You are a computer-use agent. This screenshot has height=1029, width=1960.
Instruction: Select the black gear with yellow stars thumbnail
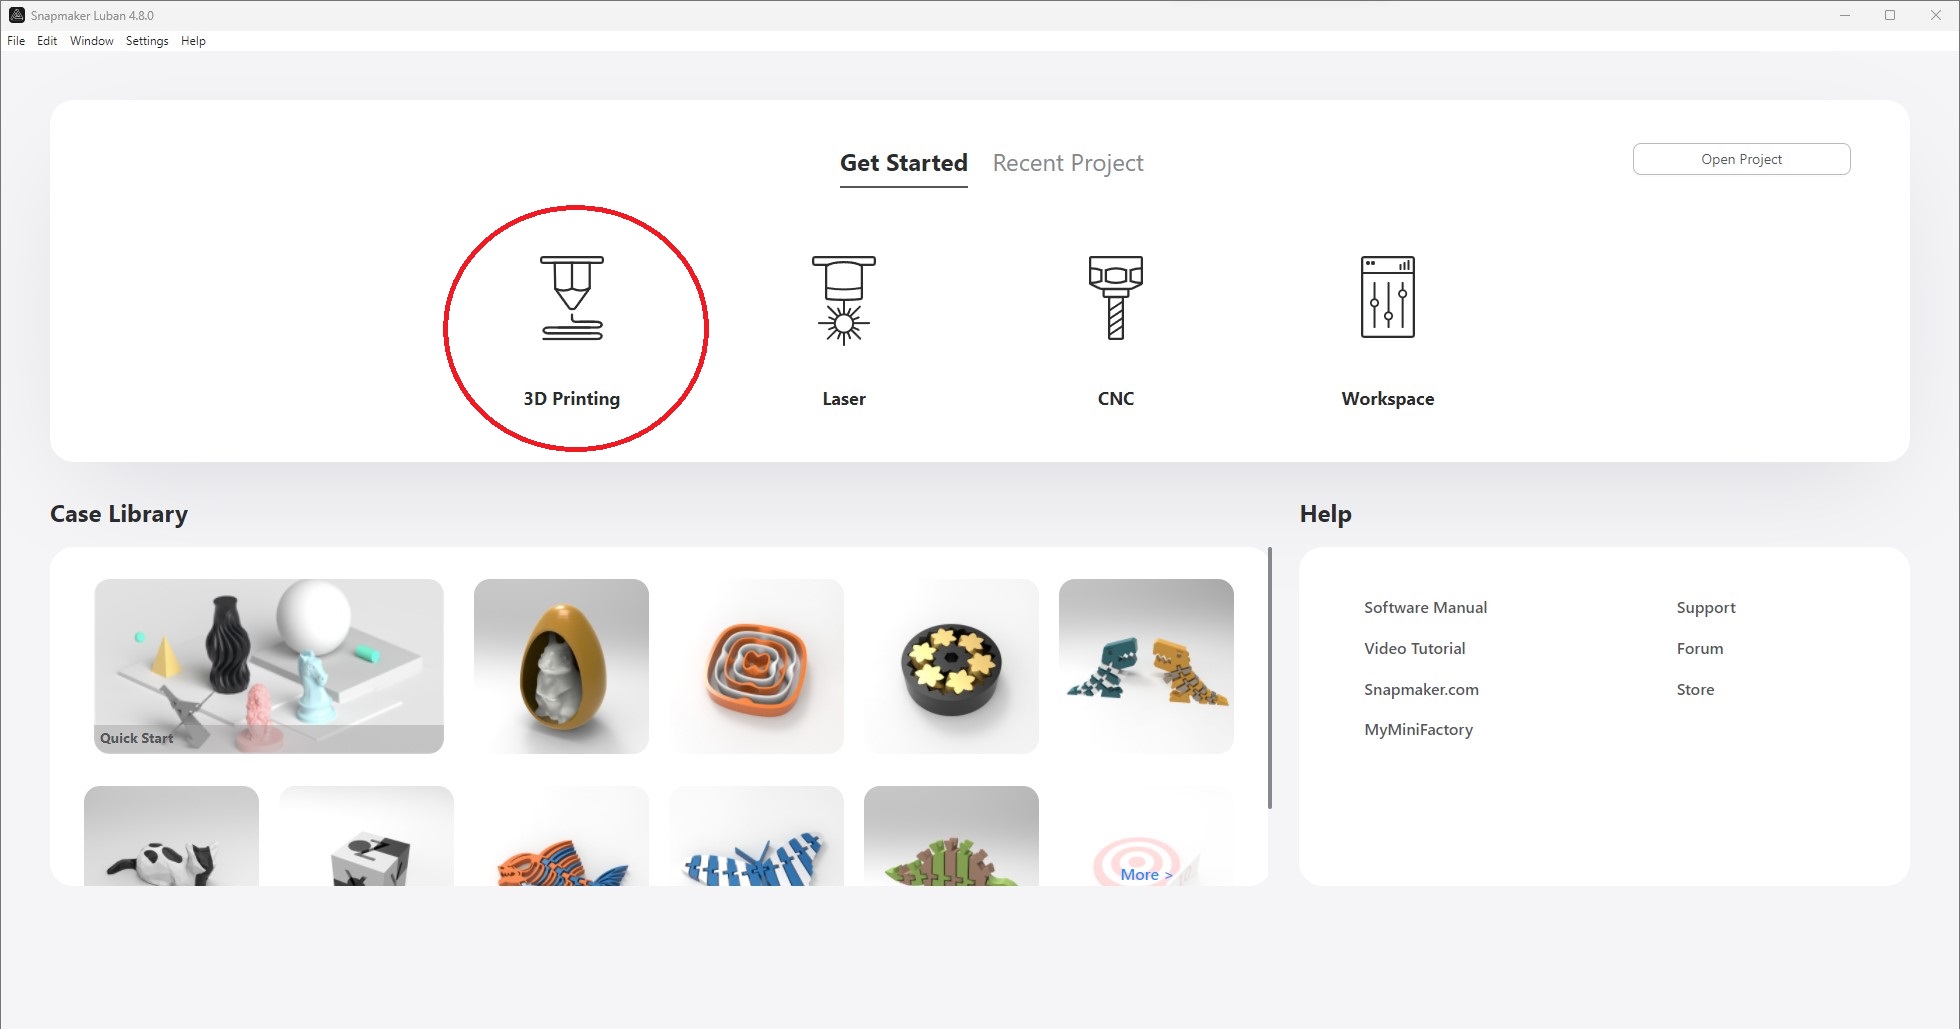pos(951,665)
